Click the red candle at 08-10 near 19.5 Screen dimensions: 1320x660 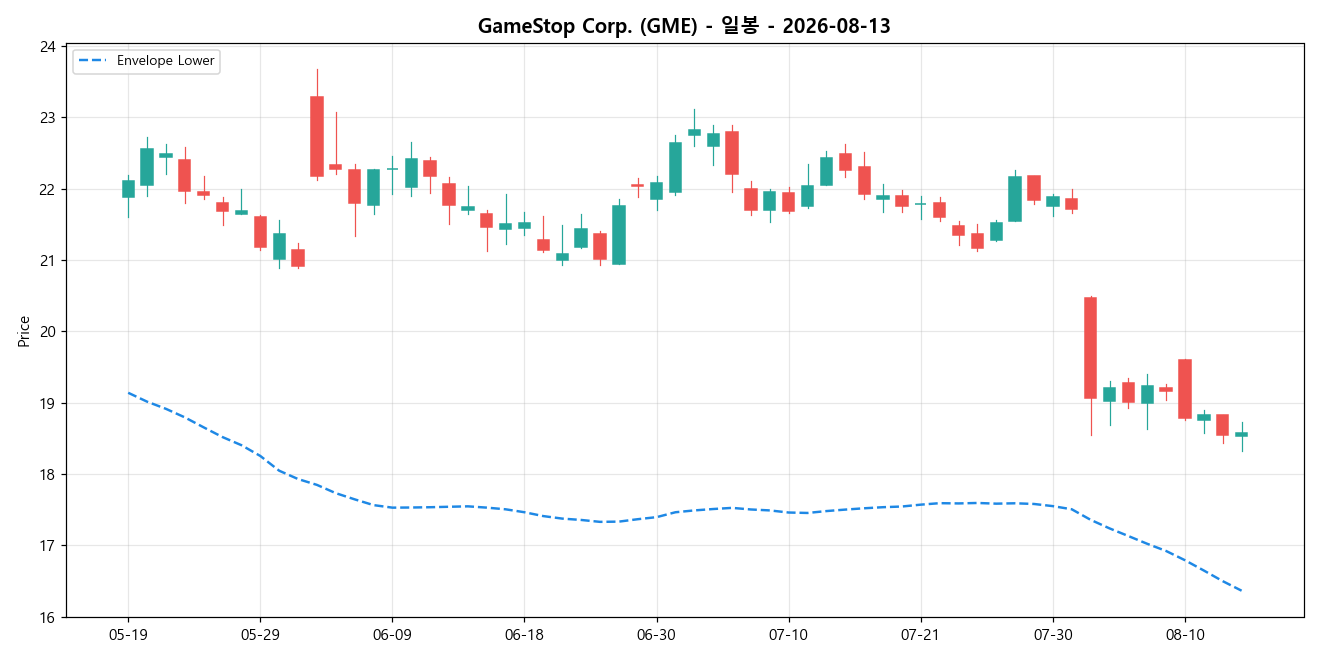click(x=1185, y=389)
